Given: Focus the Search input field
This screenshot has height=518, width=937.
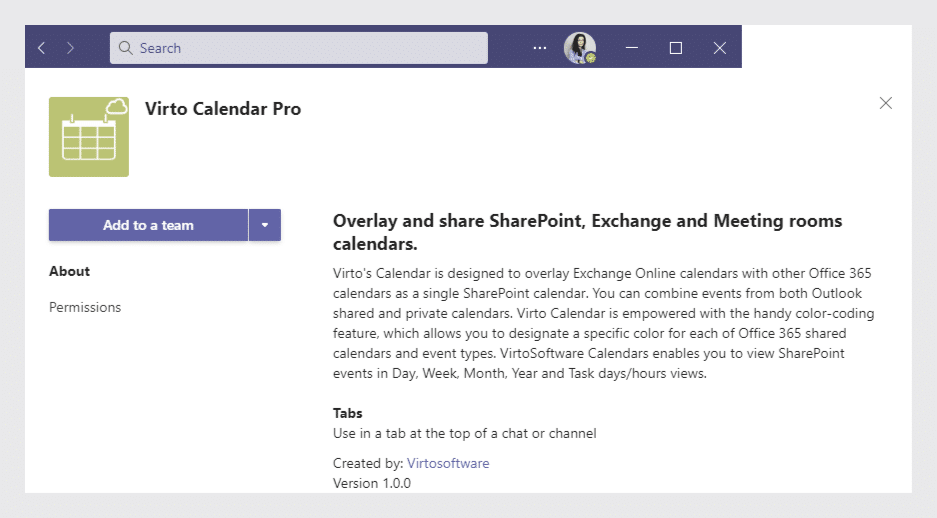Looking at the screenshot, I should pyautogui.click(x=299, y=48).
